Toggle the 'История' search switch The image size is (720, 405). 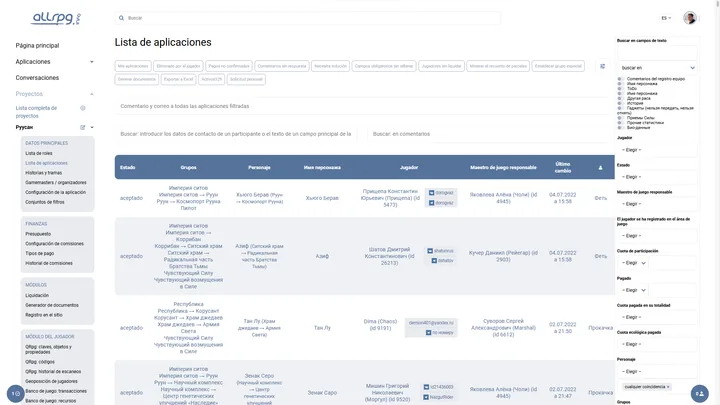pyautogui.click(x=619, y=103)
